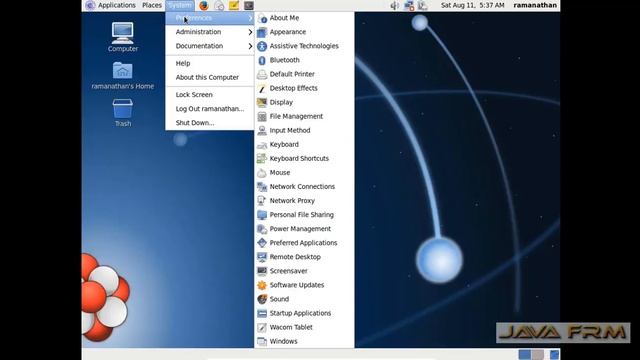This screenshot has height=360, width=640.
Task: Click the Network Proxy icon
Action: click(262, 201)
